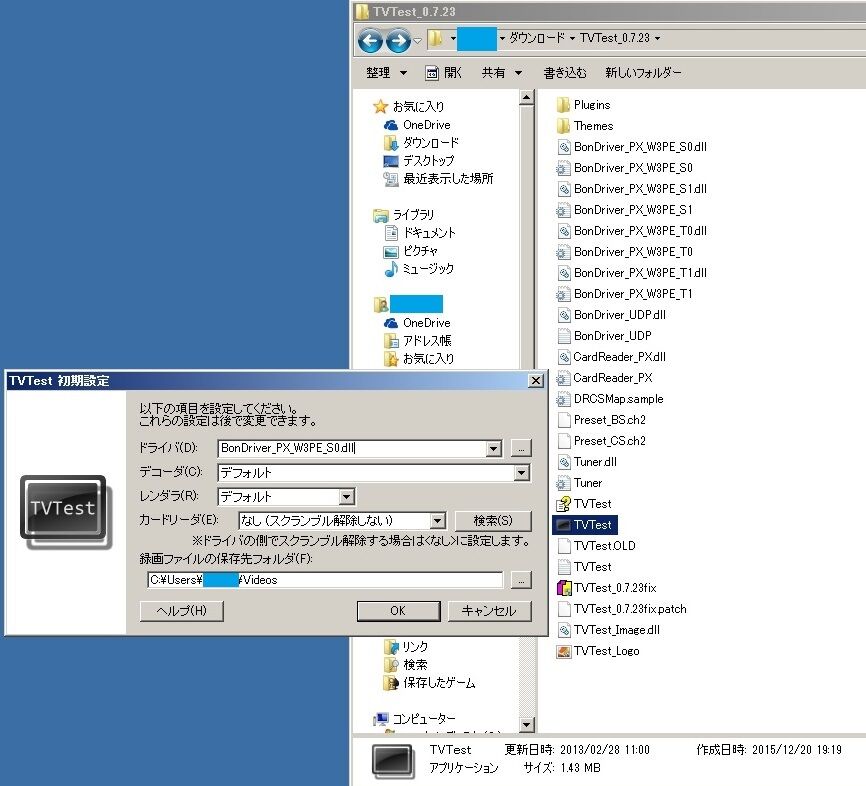Click the OK button in TVTest dialog
866x786 pixels.
pyautogui.click(x=398, y=610)
